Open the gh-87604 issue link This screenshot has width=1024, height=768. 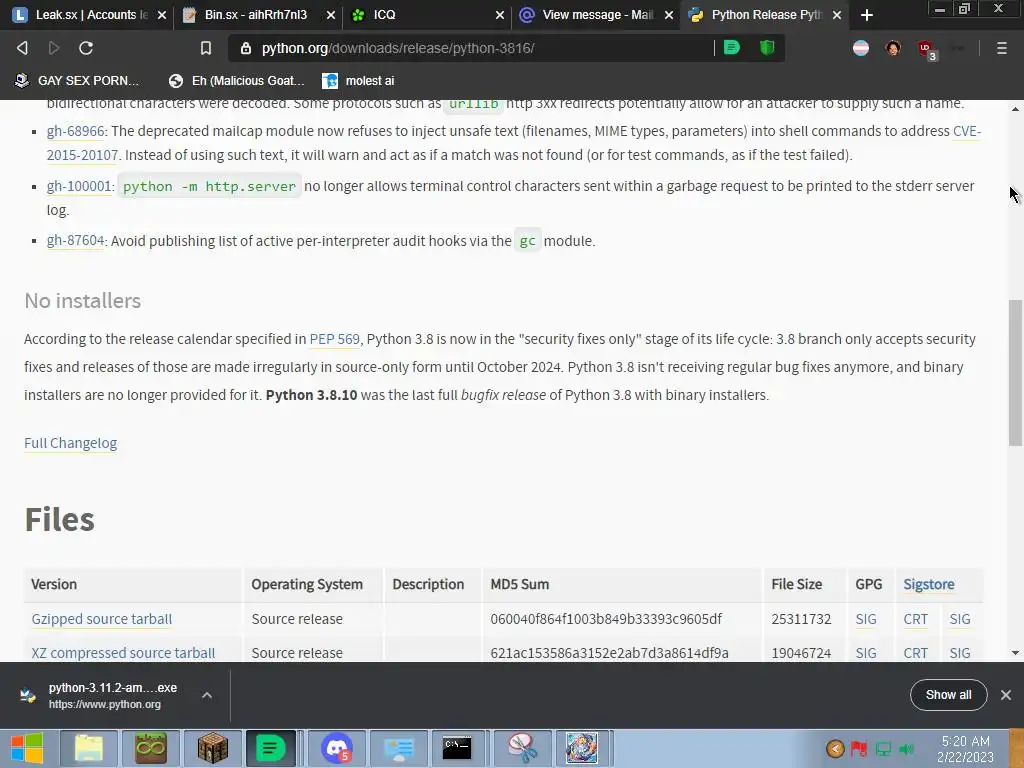pos(75,240)
